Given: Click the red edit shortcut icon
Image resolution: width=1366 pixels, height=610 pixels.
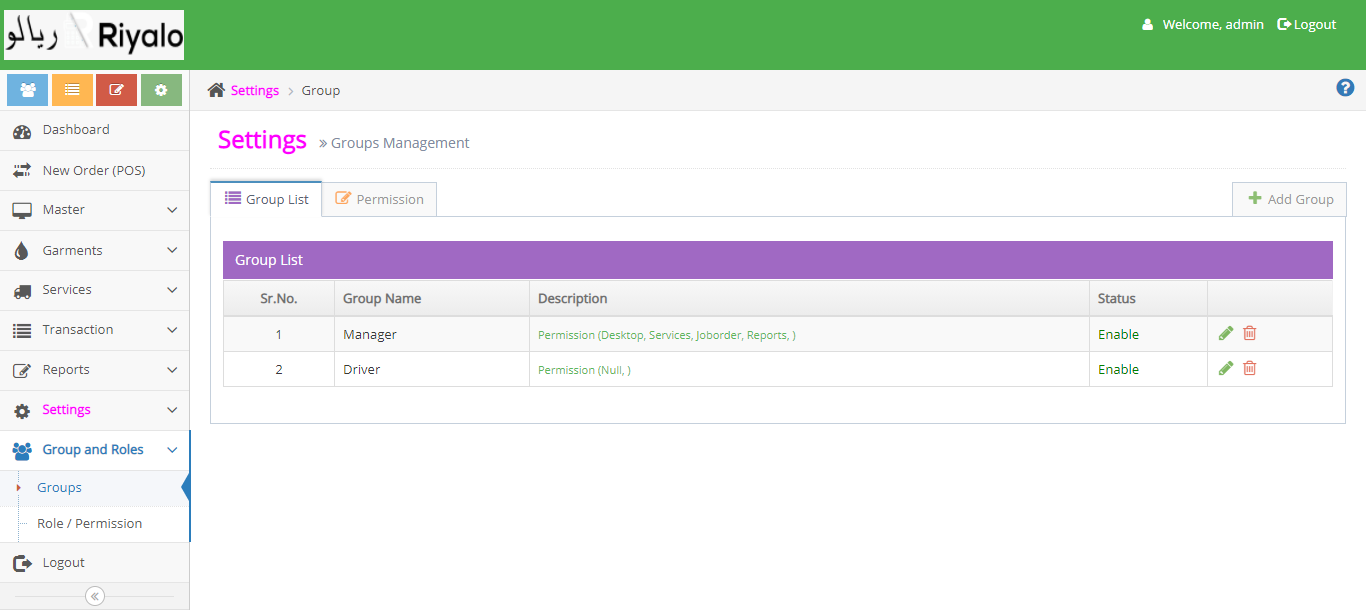Looking at the screenshot, I should pyautogui.click(x=116, y=90).
